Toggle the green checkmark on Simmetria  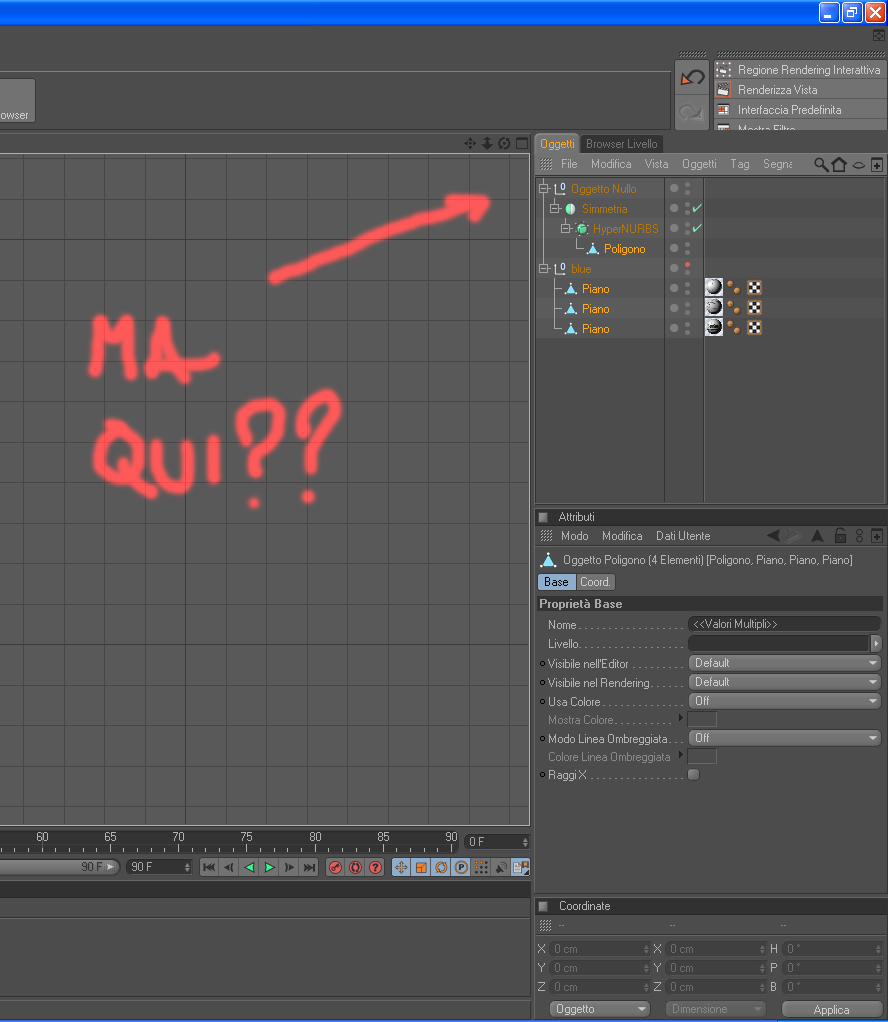(x=698, y=208)
